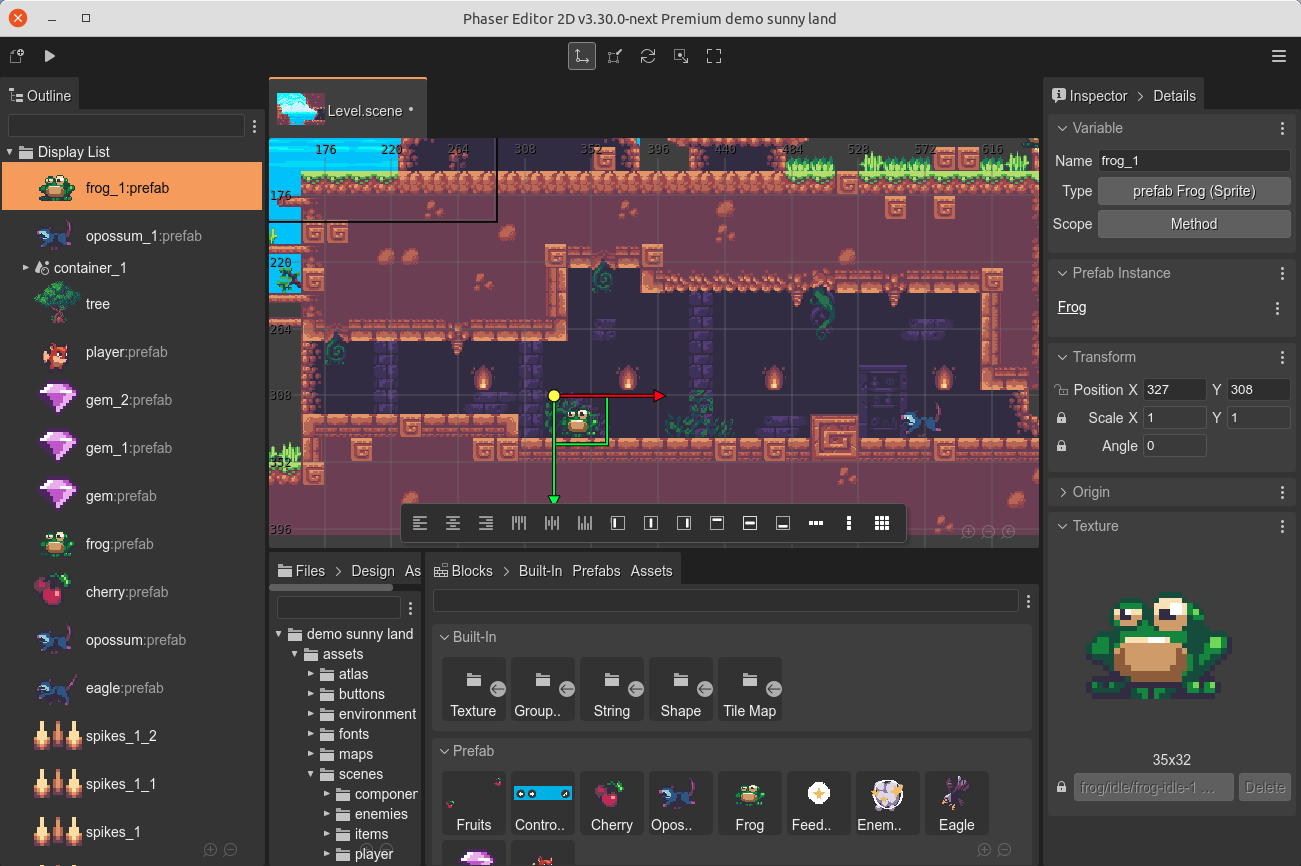Click the Delete texture button
This screenshot has width=1301, height=866.
[x=1265, y=787]
